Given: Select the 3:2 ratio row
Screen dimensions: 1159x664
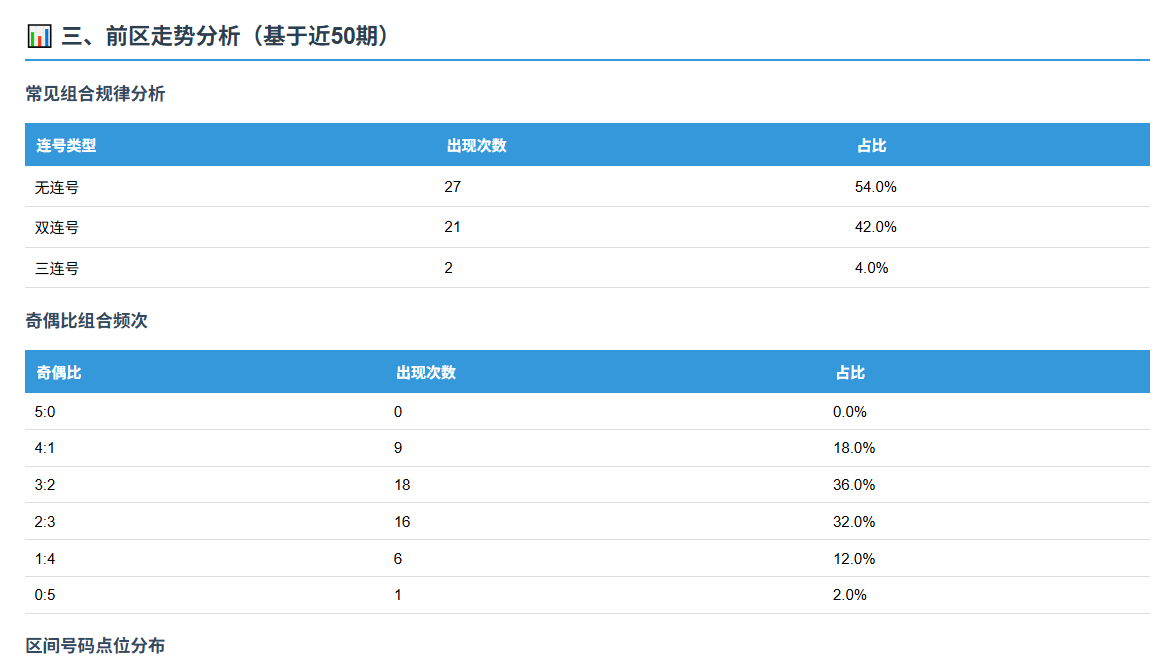Looking at the screenshot, I should (x=45, y=485).
